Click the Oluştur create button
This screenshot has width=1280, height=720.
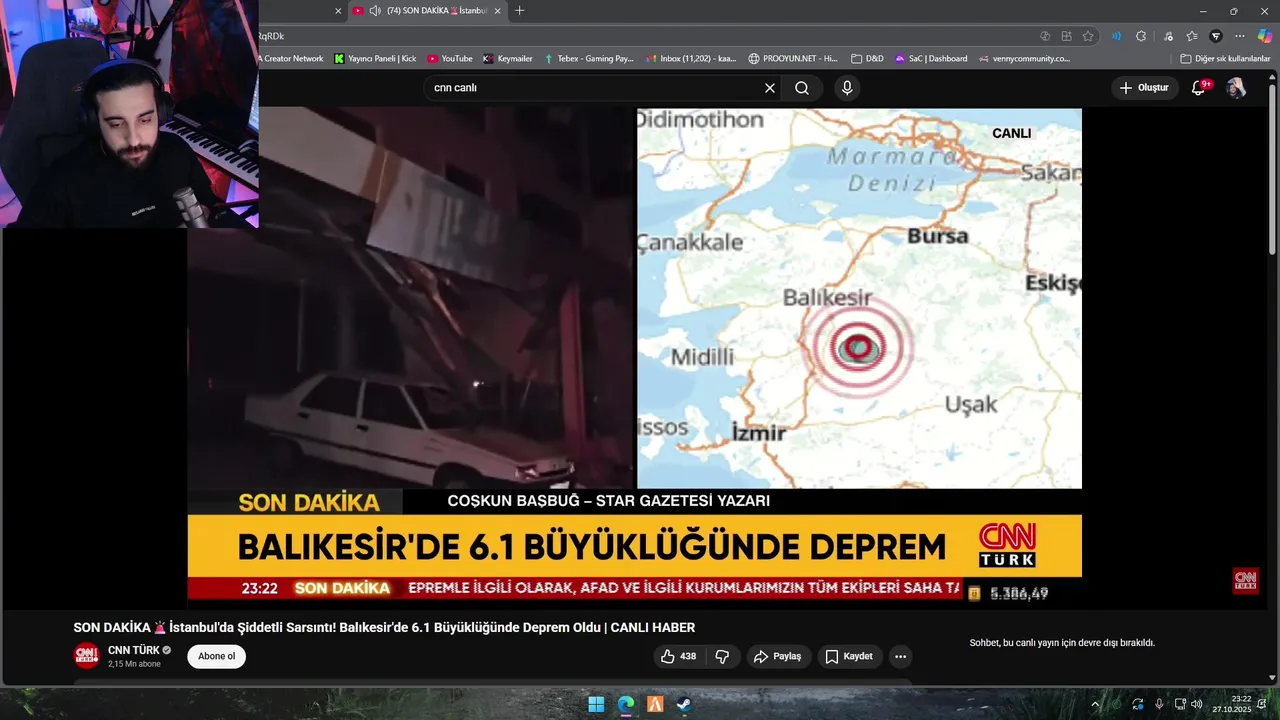[1143, 88]
